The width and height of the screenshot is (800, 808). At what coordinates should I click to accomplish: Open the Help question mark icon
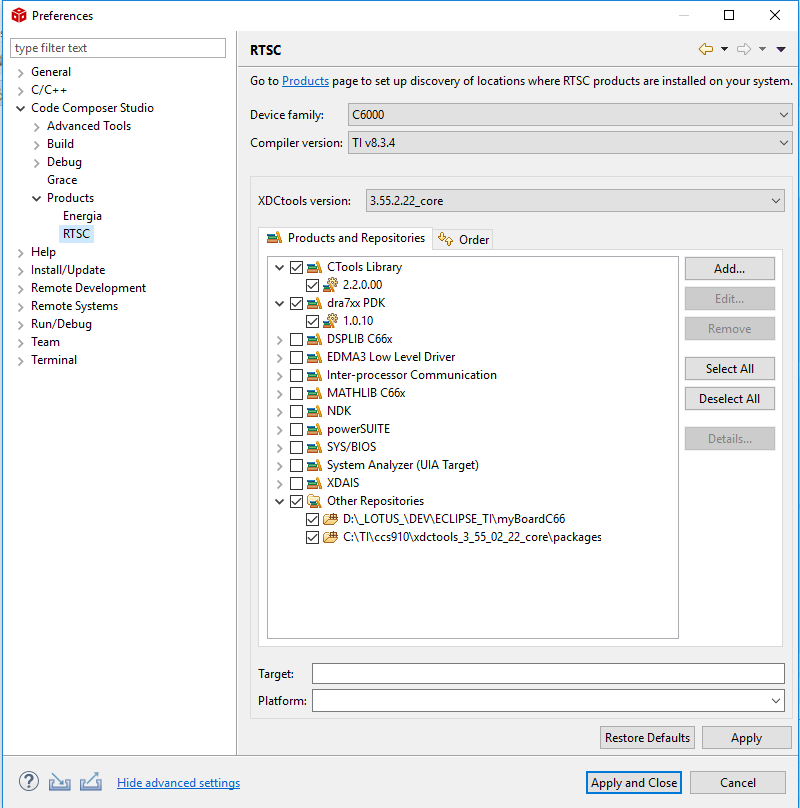click(29, 782)
